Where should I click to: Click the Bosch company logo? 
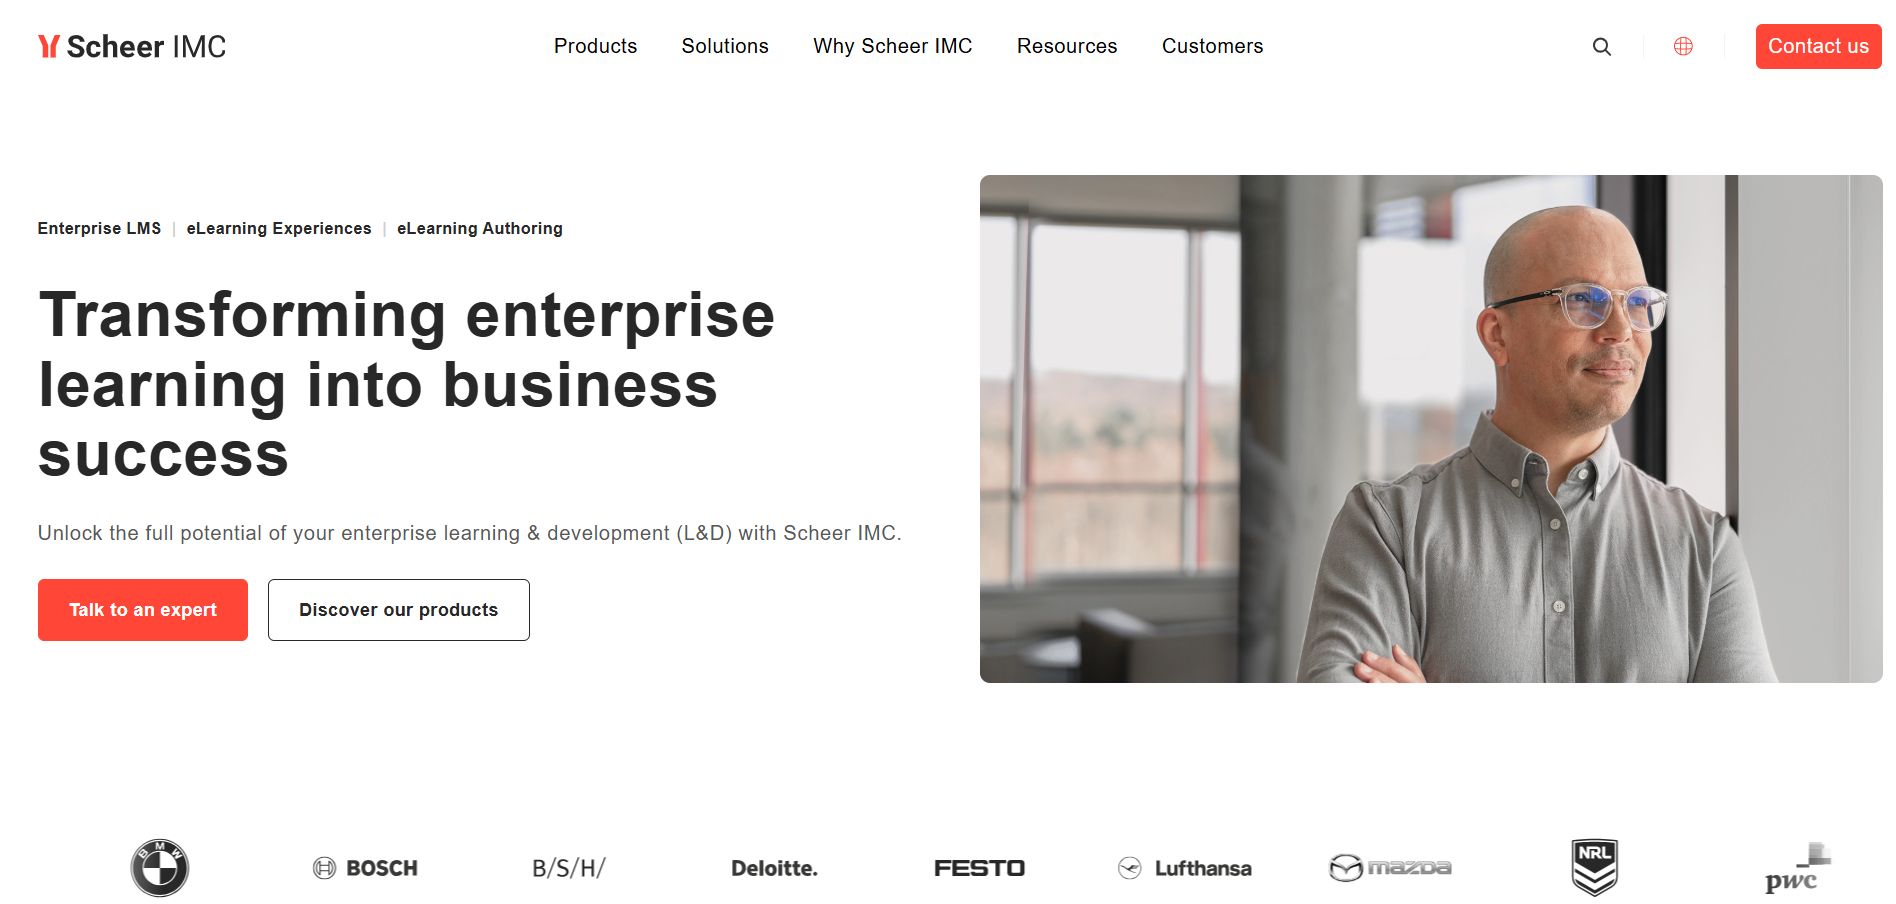(x=365, y=867)
